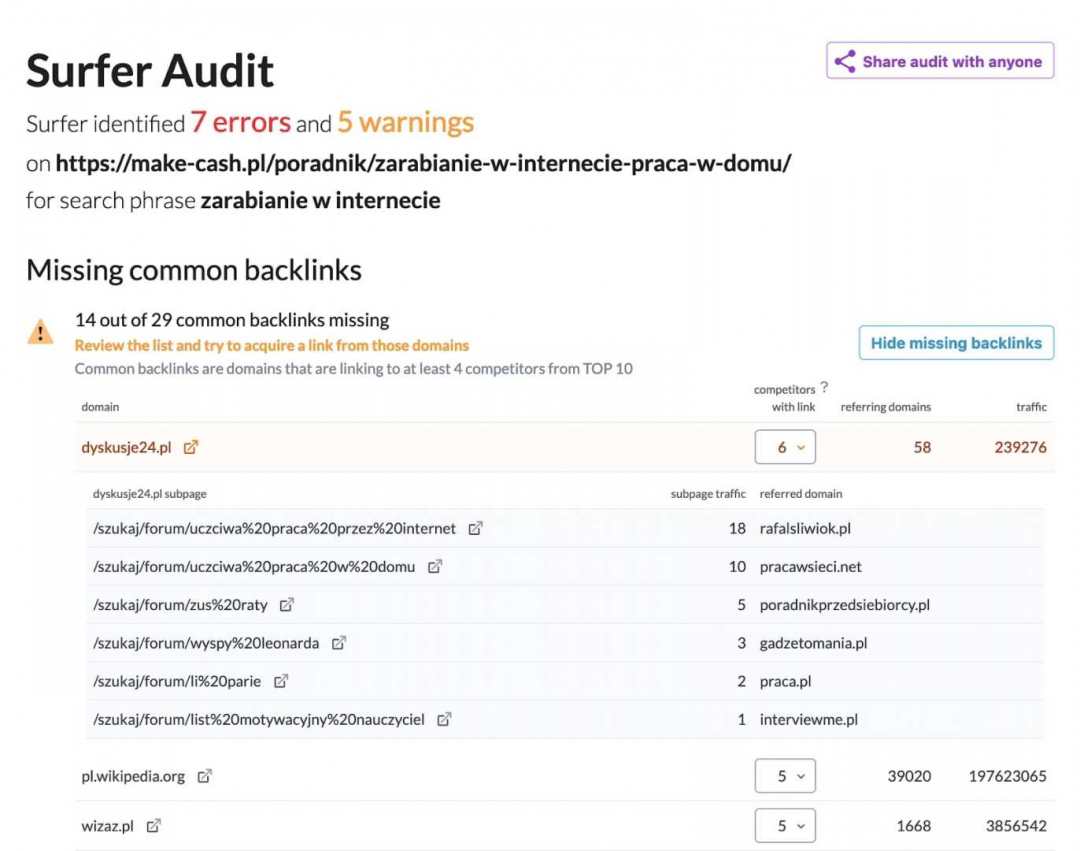This screenshot has width=1080, height=851.
Task: Open external link for wyspy leonarda subpage
Action: 339,643
